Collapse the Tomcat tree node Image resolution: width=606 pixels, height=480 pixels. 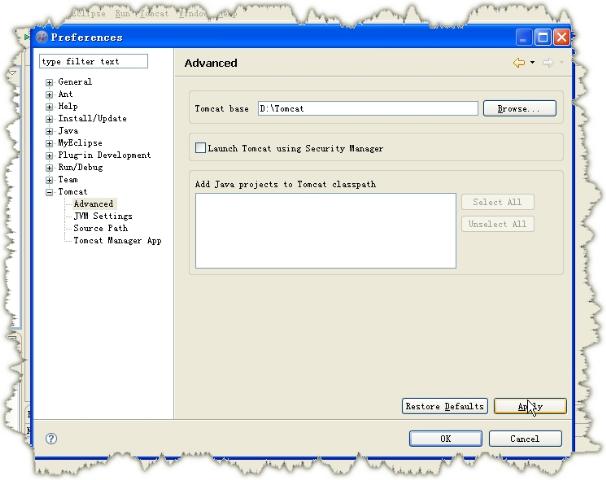click(x=49, y=192)
